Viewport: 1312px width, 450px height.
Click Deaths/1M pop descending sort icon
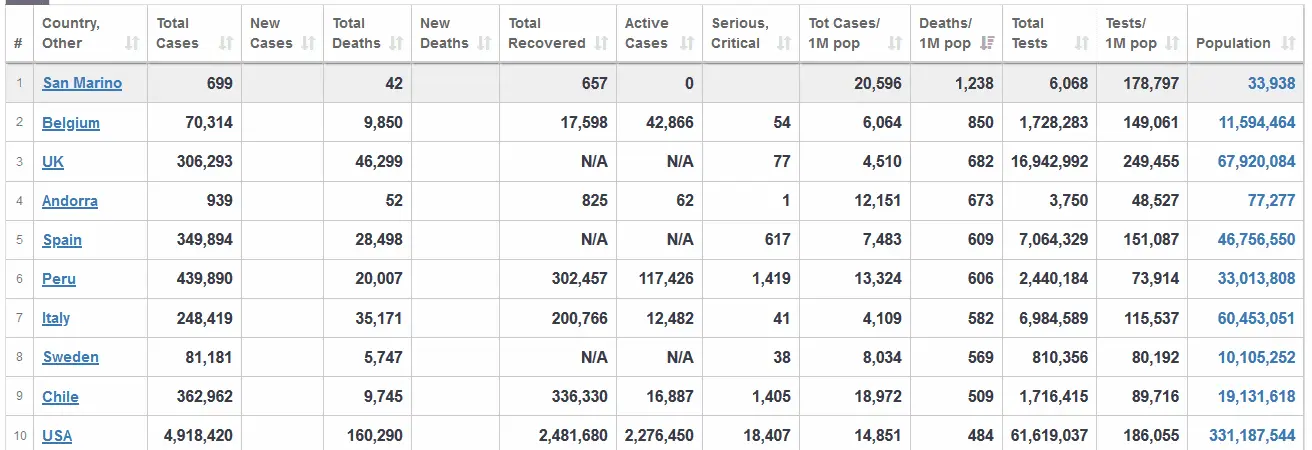click(x=987, y=43)
